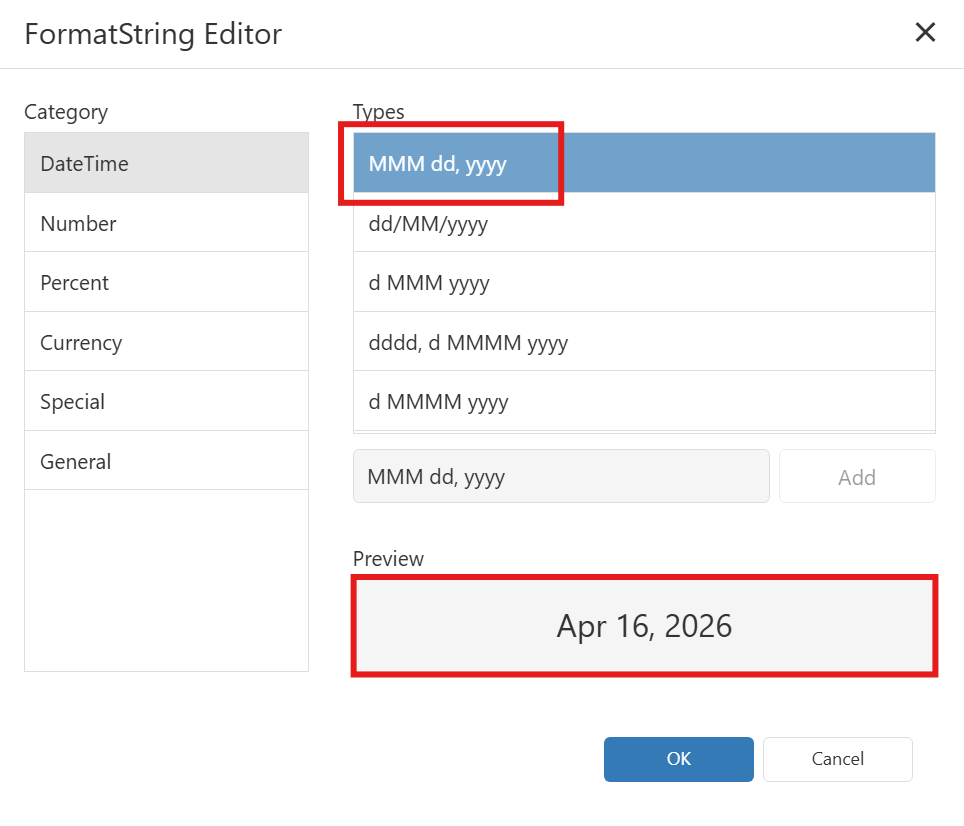Select the 'MMM dd, yyyy' format type
Screen dimensions: 964x826
coord(644,163)
